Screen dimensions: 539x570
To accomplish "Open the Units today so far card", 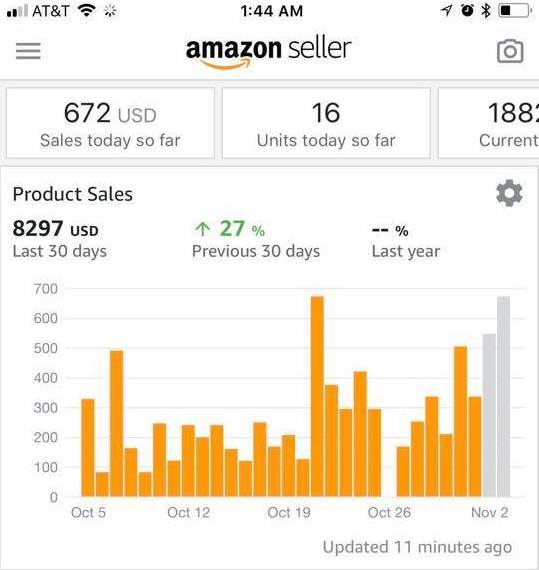I will point(326,123).
